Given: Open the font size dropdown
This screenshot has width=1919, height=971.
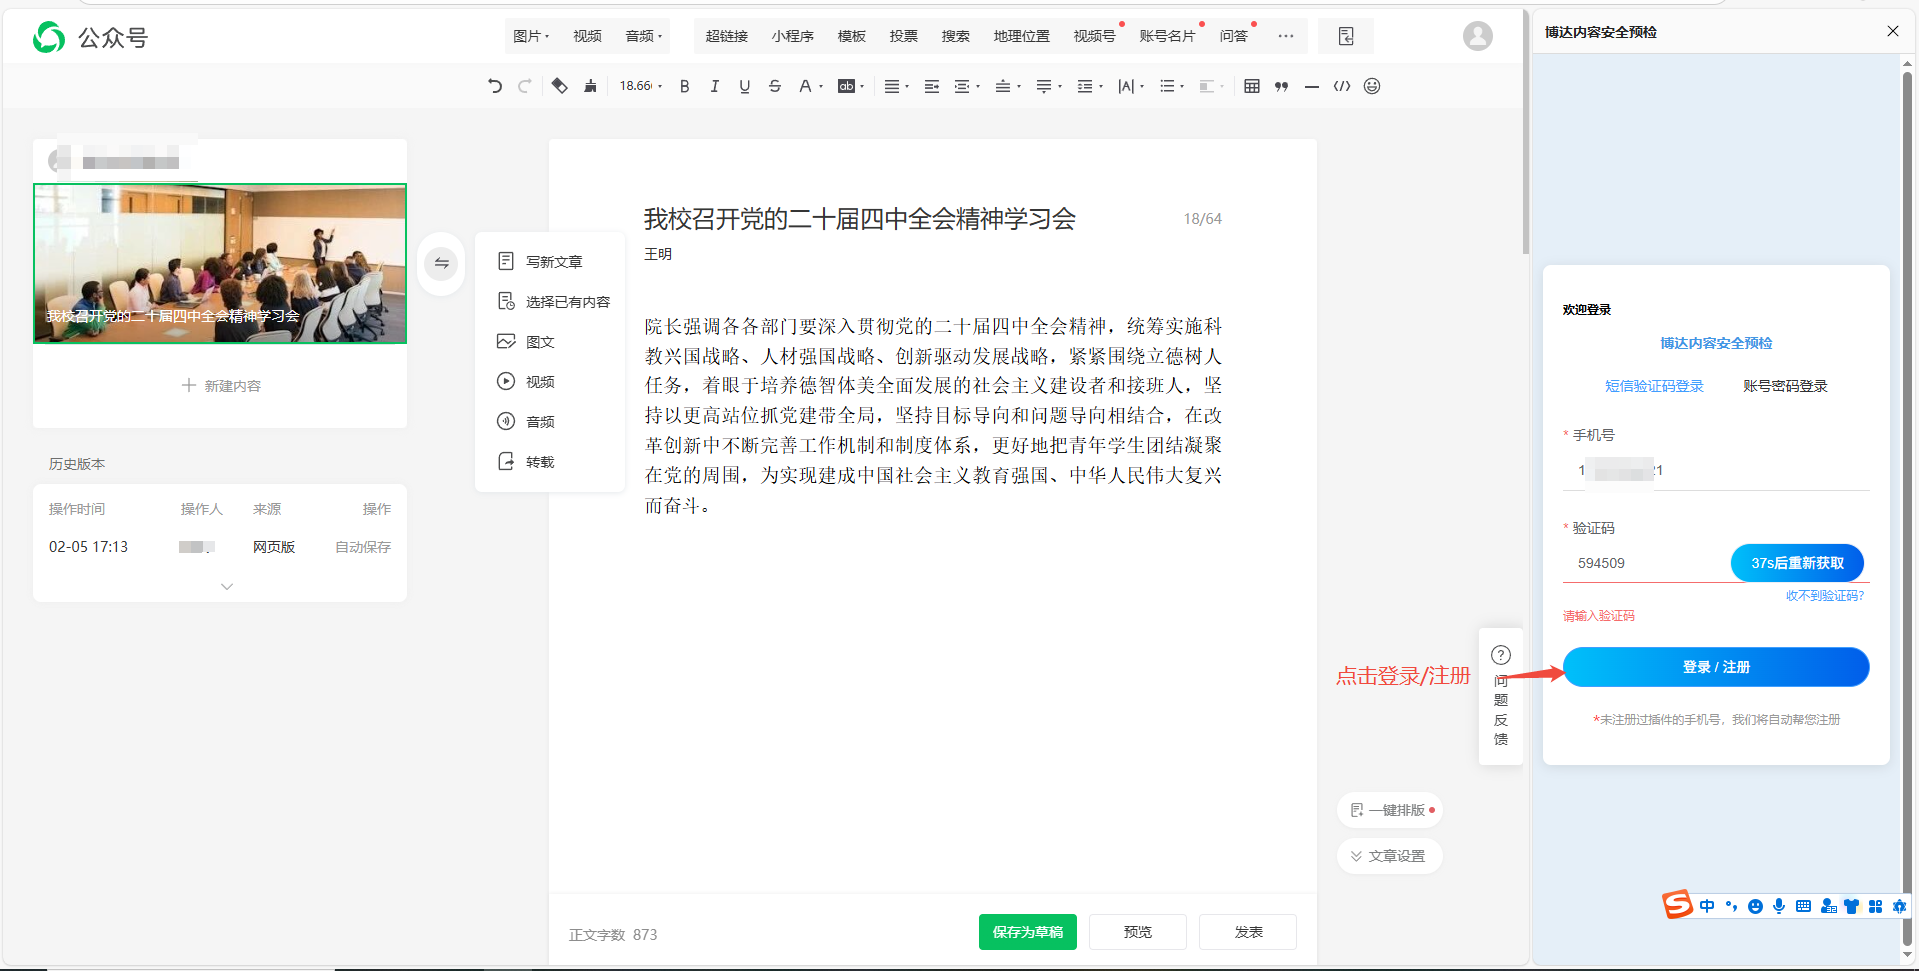Looking at the screenshot, I should pyautogui.click(x=640, y=86).
